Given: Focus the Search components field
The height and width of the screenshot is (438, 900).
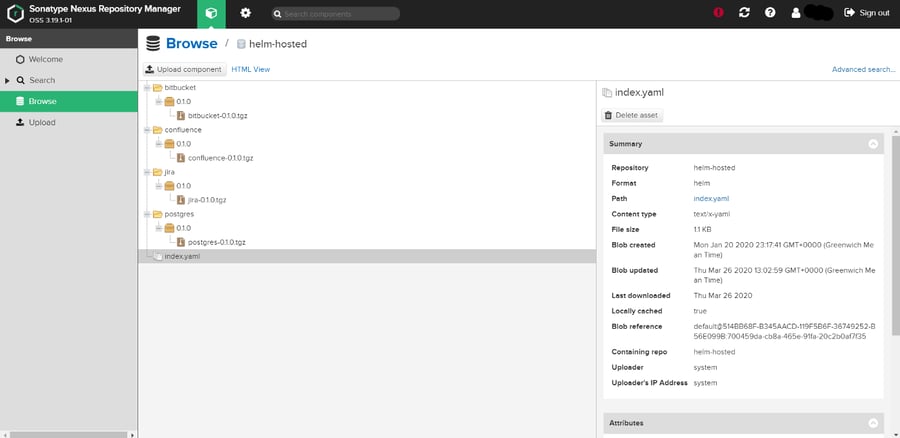Looking at the screenshot, I should [336, 14].
